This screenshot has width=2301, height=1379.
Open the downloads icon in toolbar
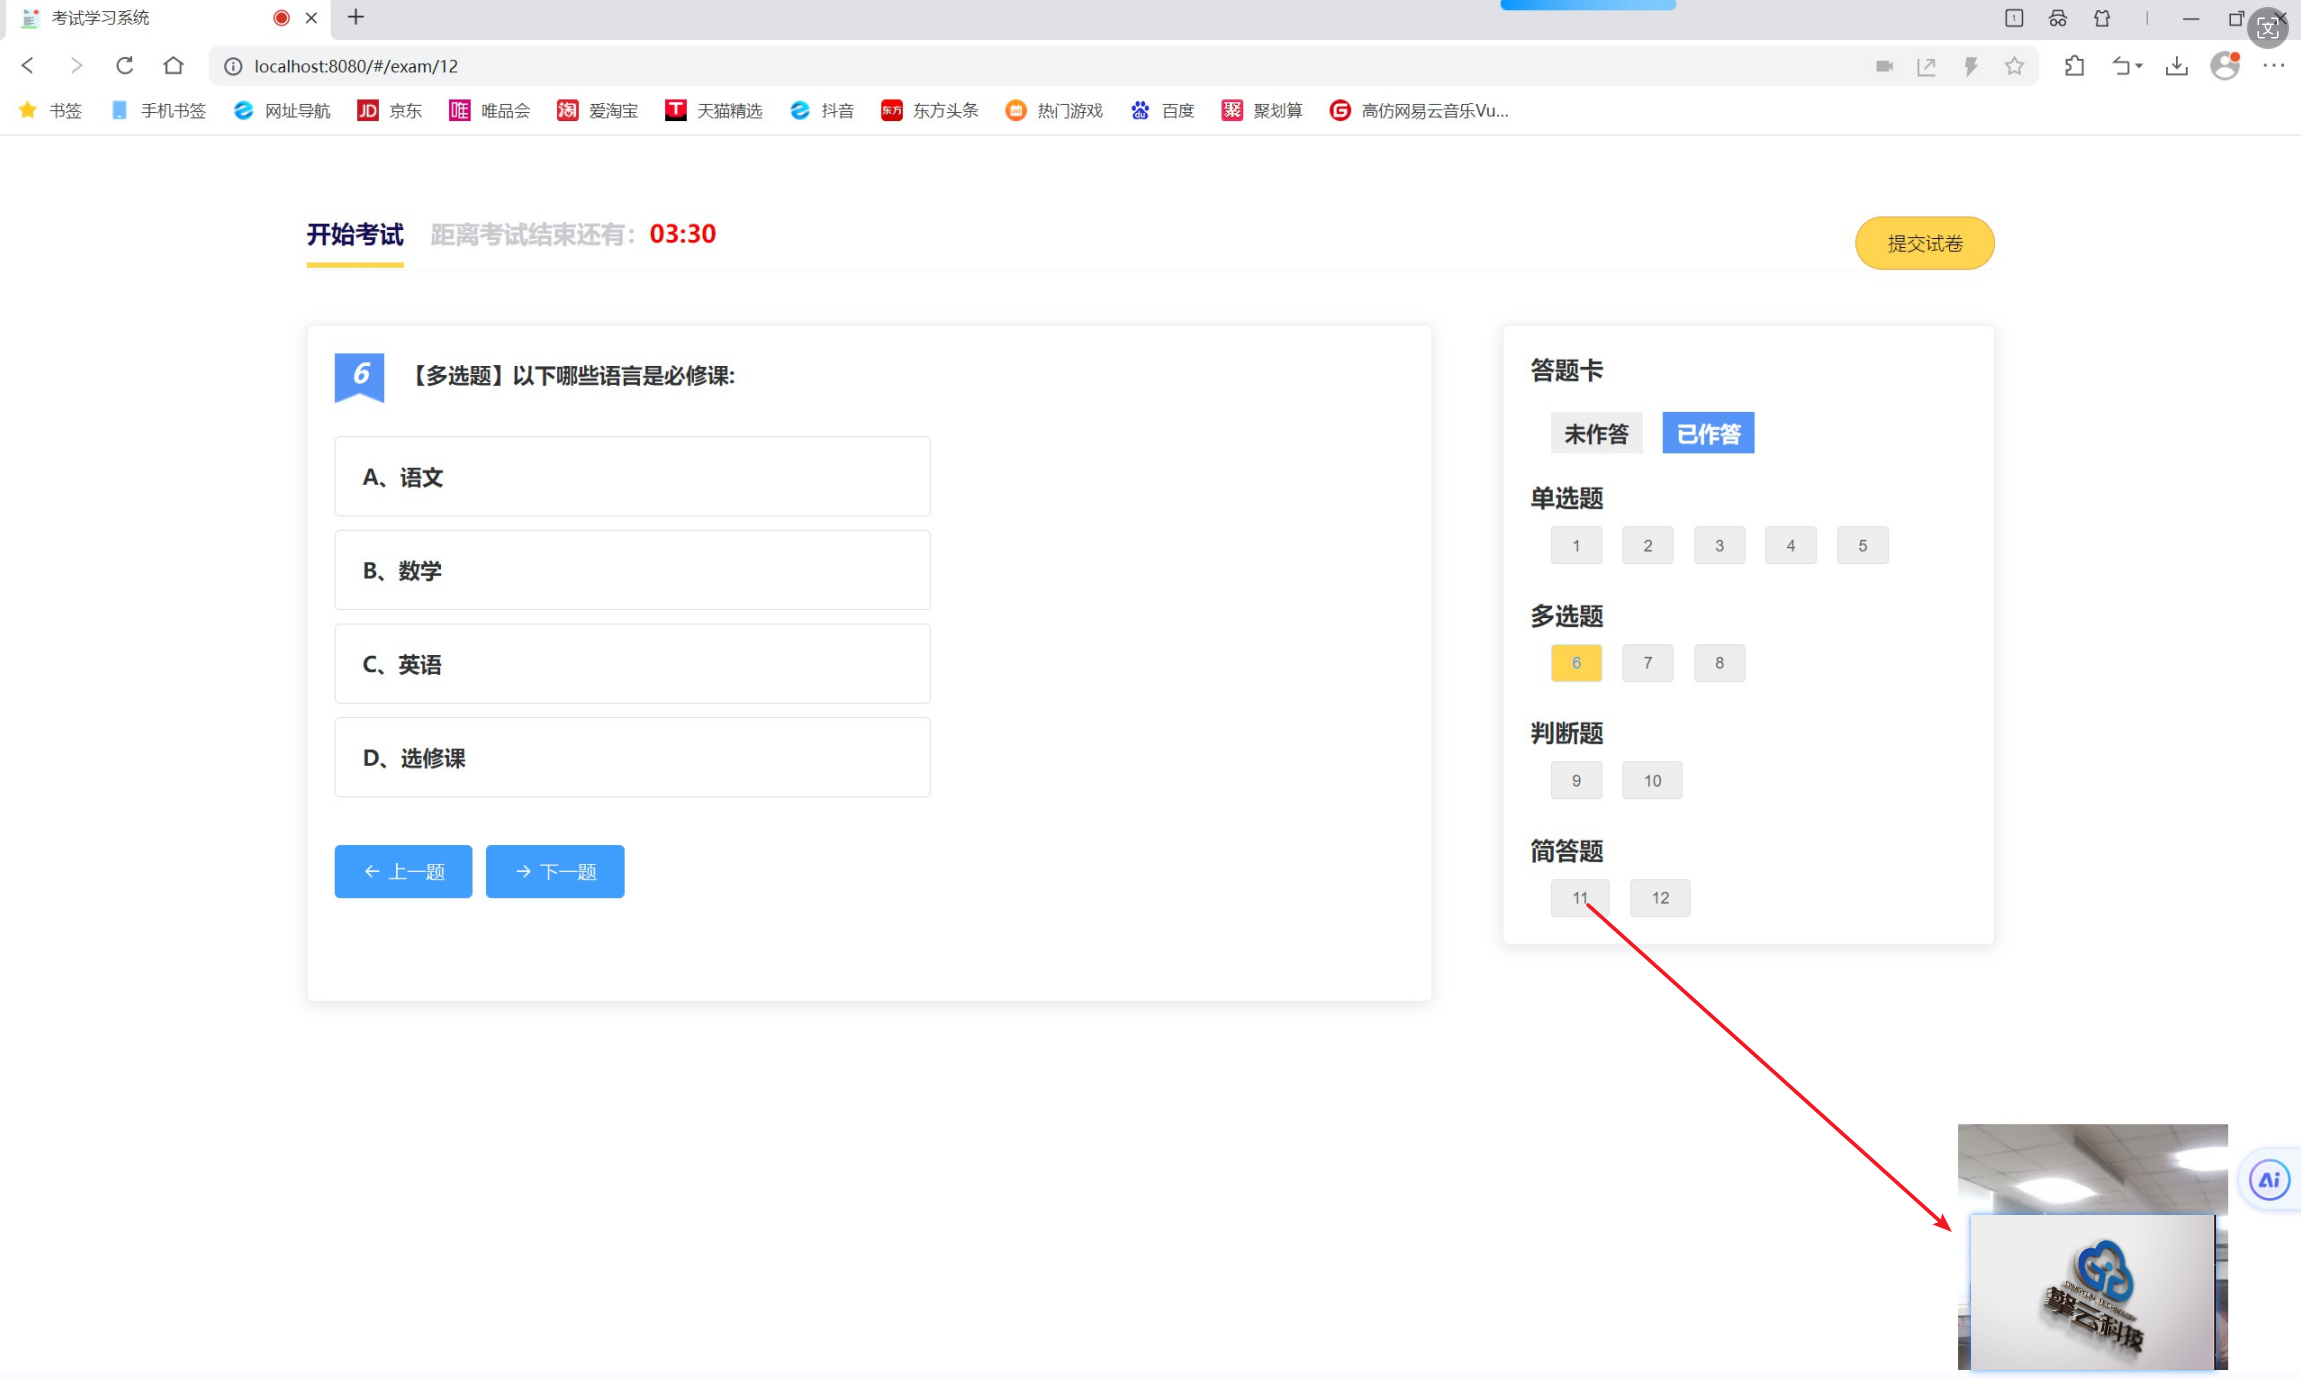2176,66
